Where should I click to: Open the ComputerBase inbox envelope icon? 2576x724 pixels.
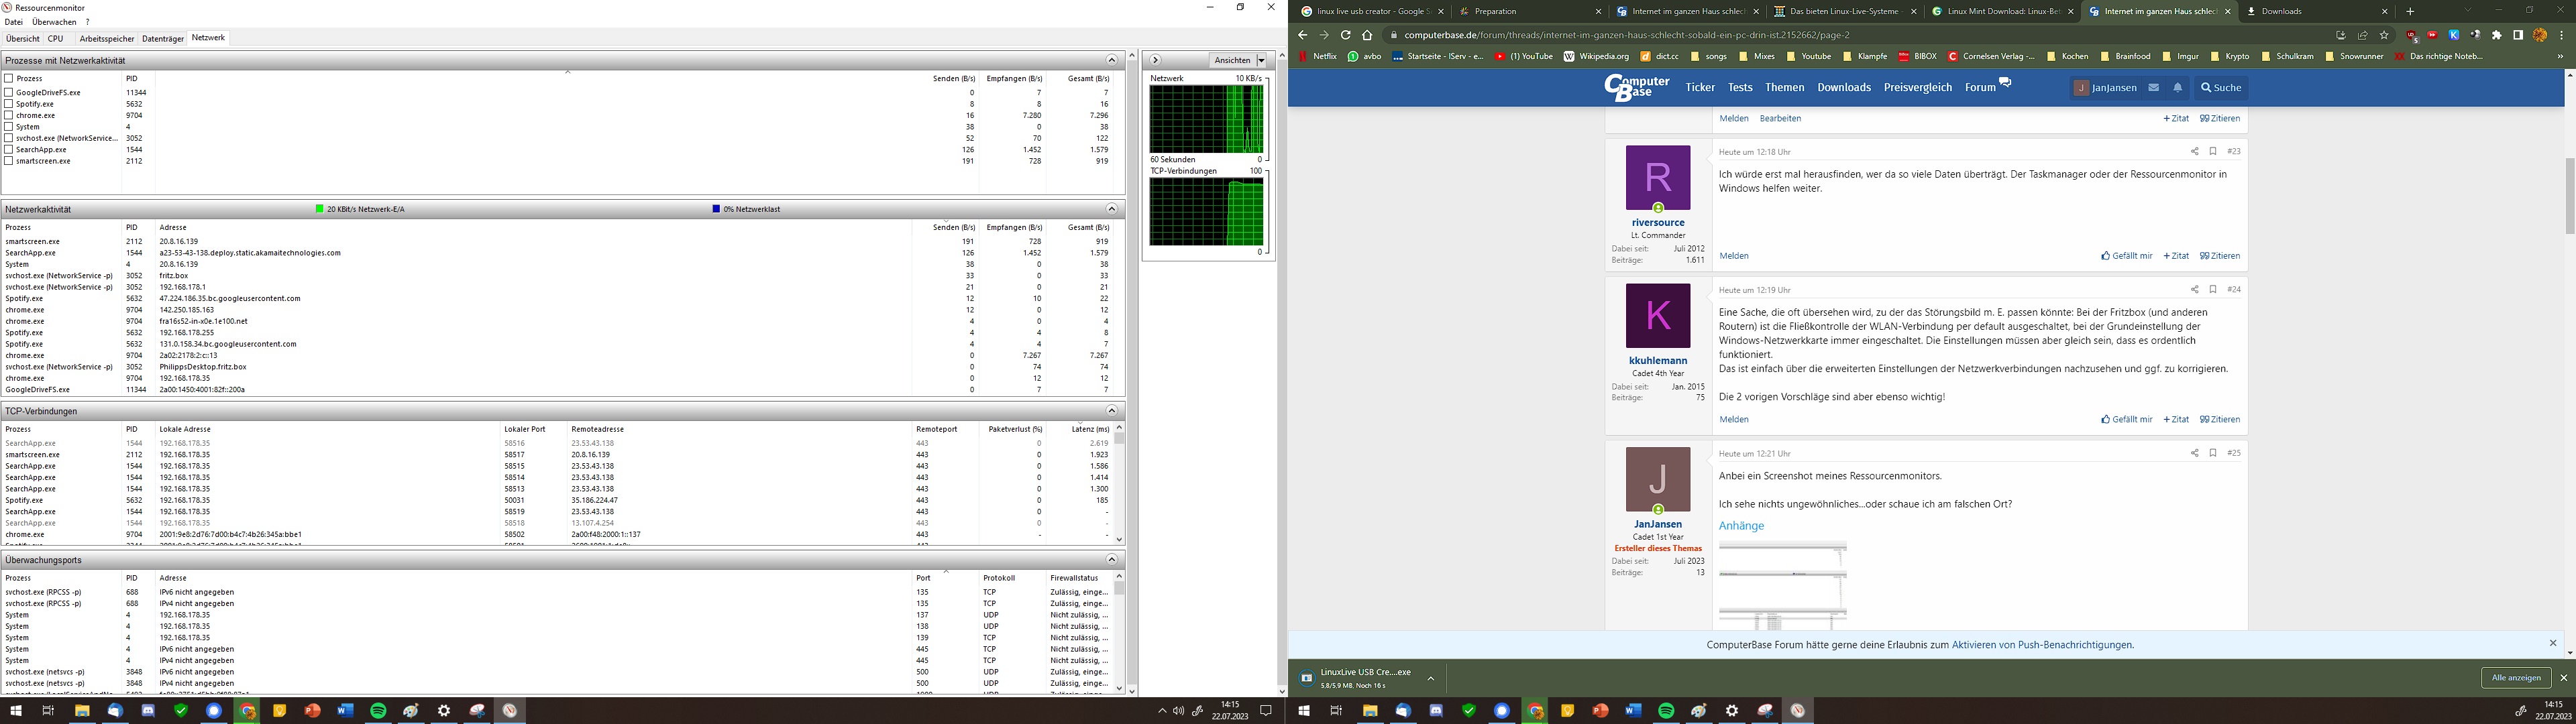[2153, 88]
